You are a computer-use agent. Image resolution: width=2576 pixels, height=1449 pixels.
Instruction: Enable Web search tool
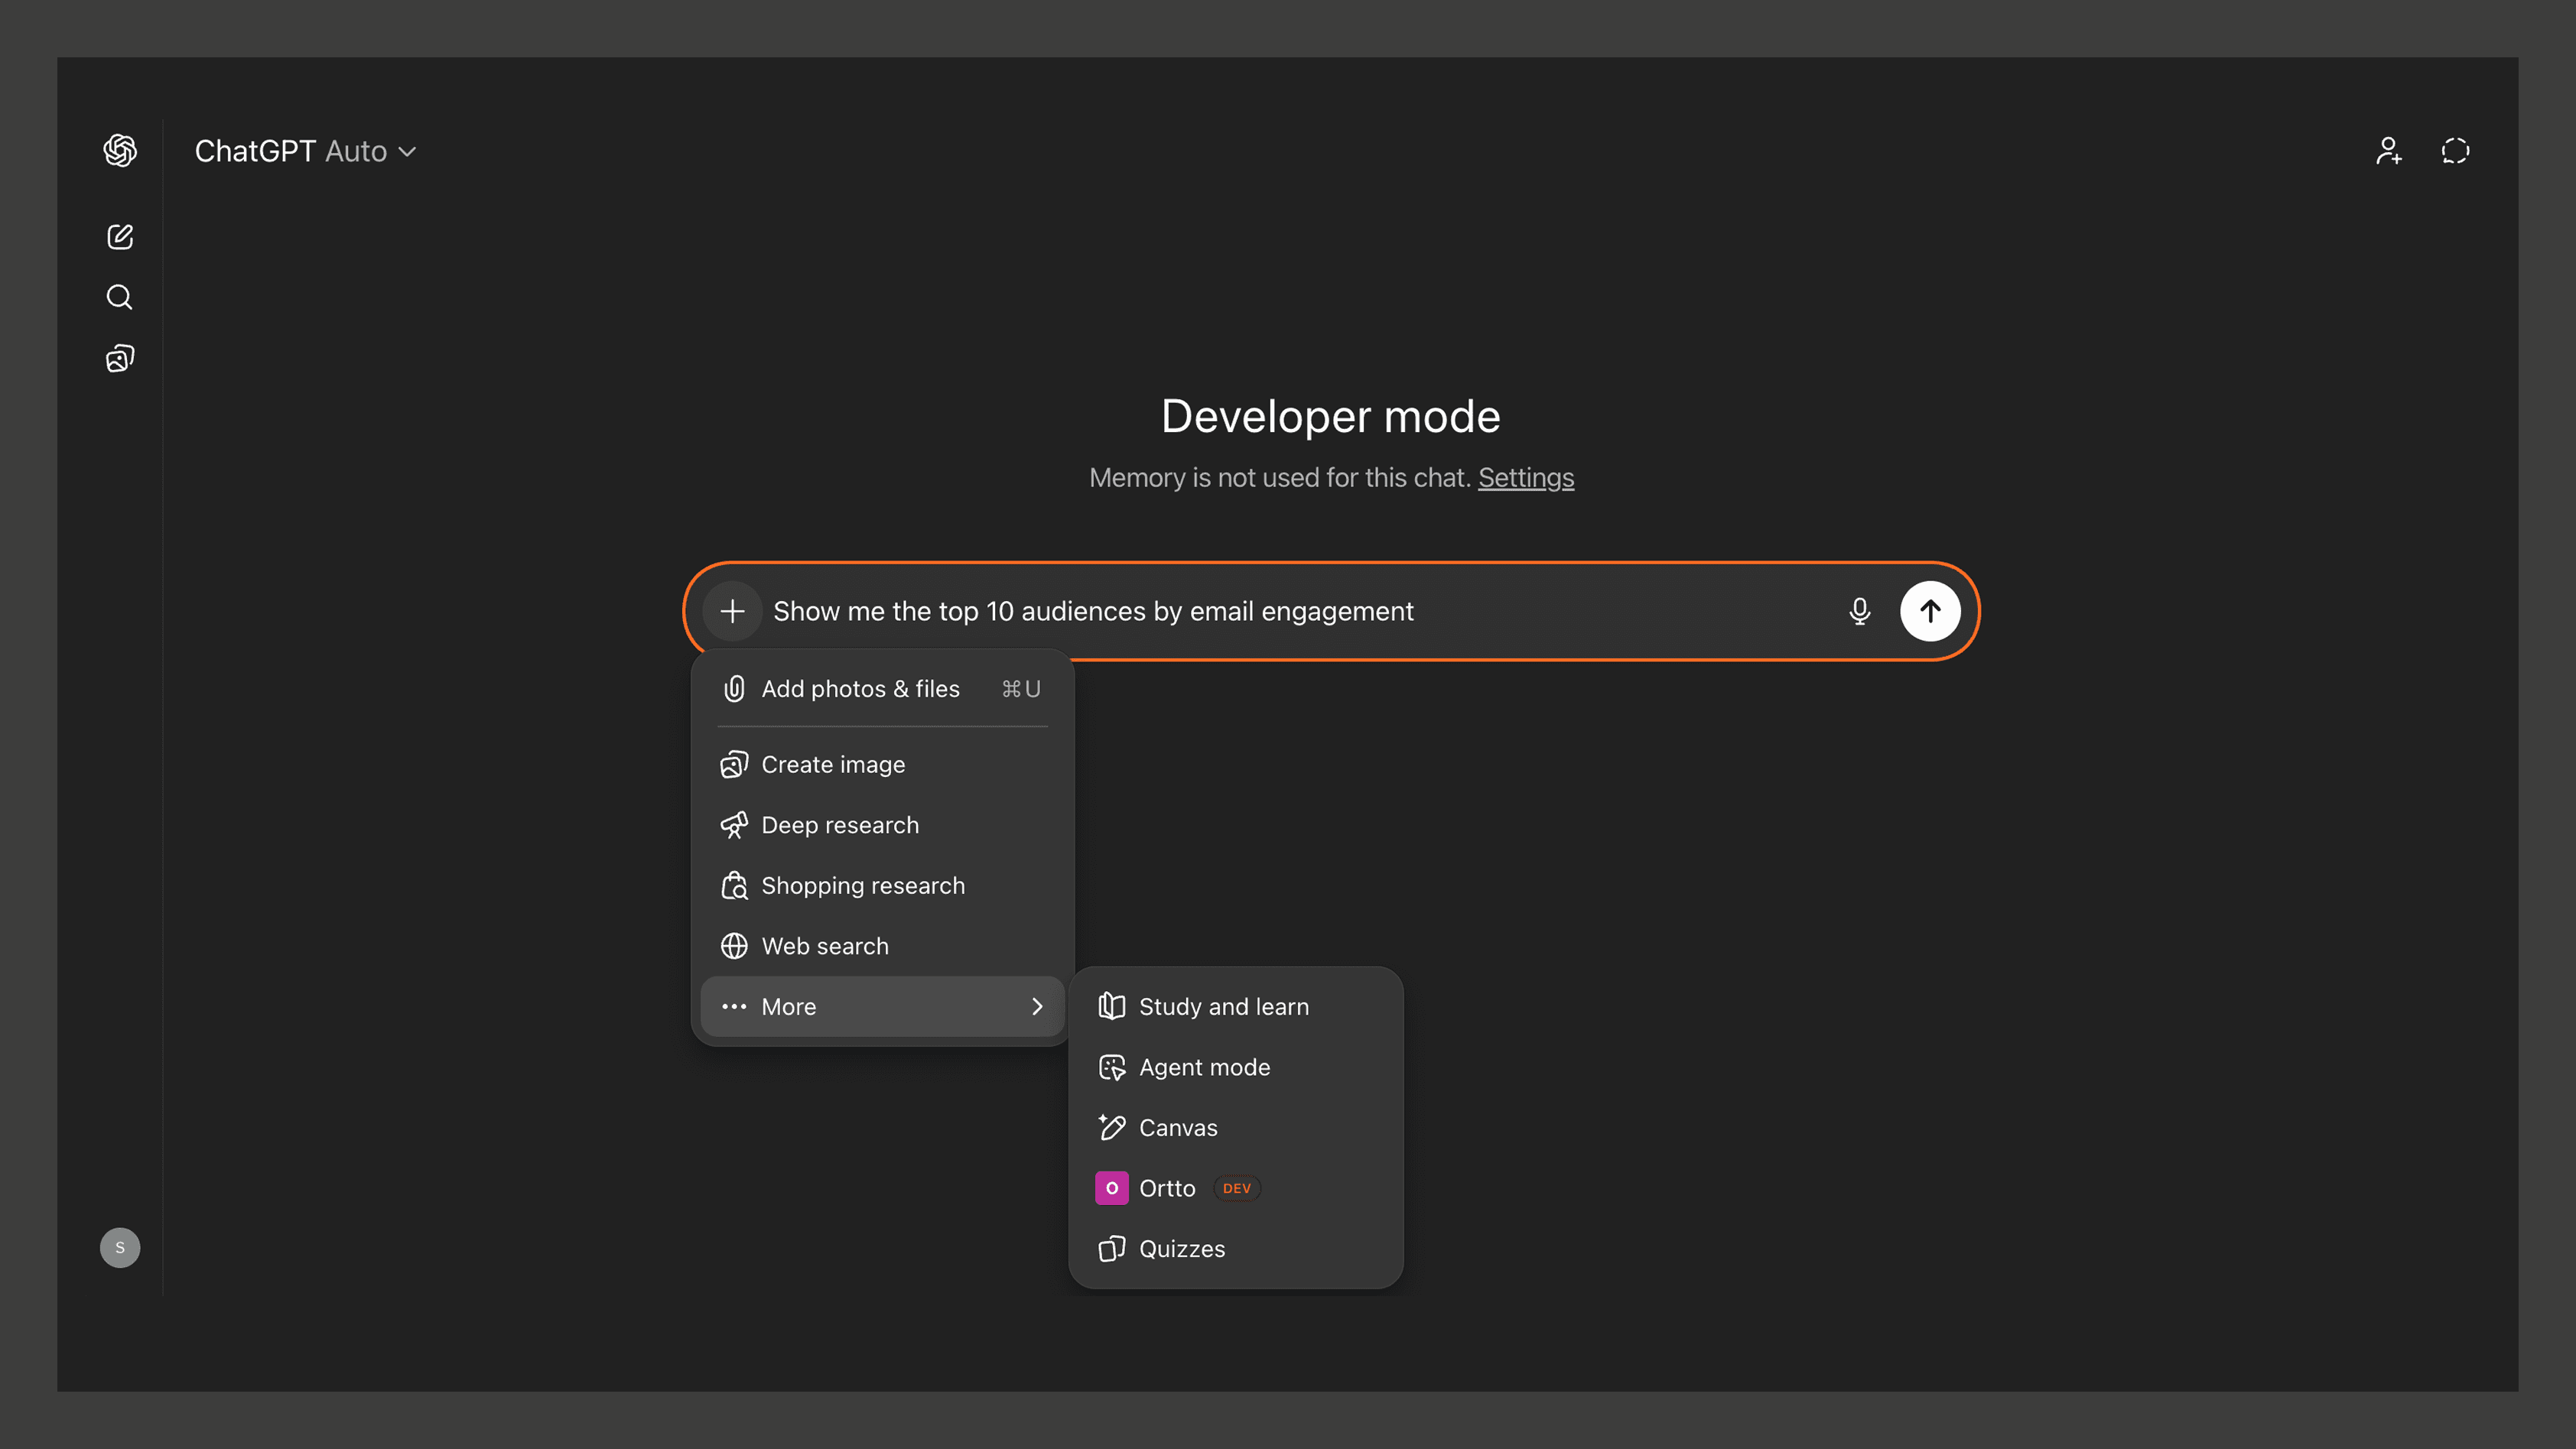(824, 946)
